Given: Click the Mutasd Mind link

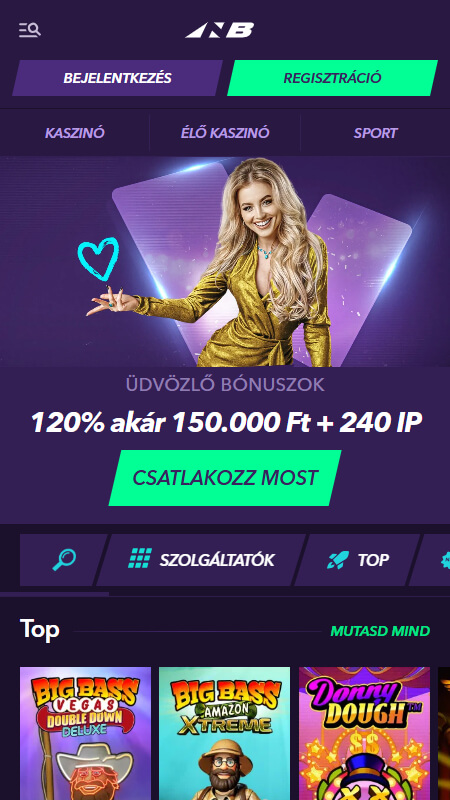Looking at the screenshot, I should (380, 631).
